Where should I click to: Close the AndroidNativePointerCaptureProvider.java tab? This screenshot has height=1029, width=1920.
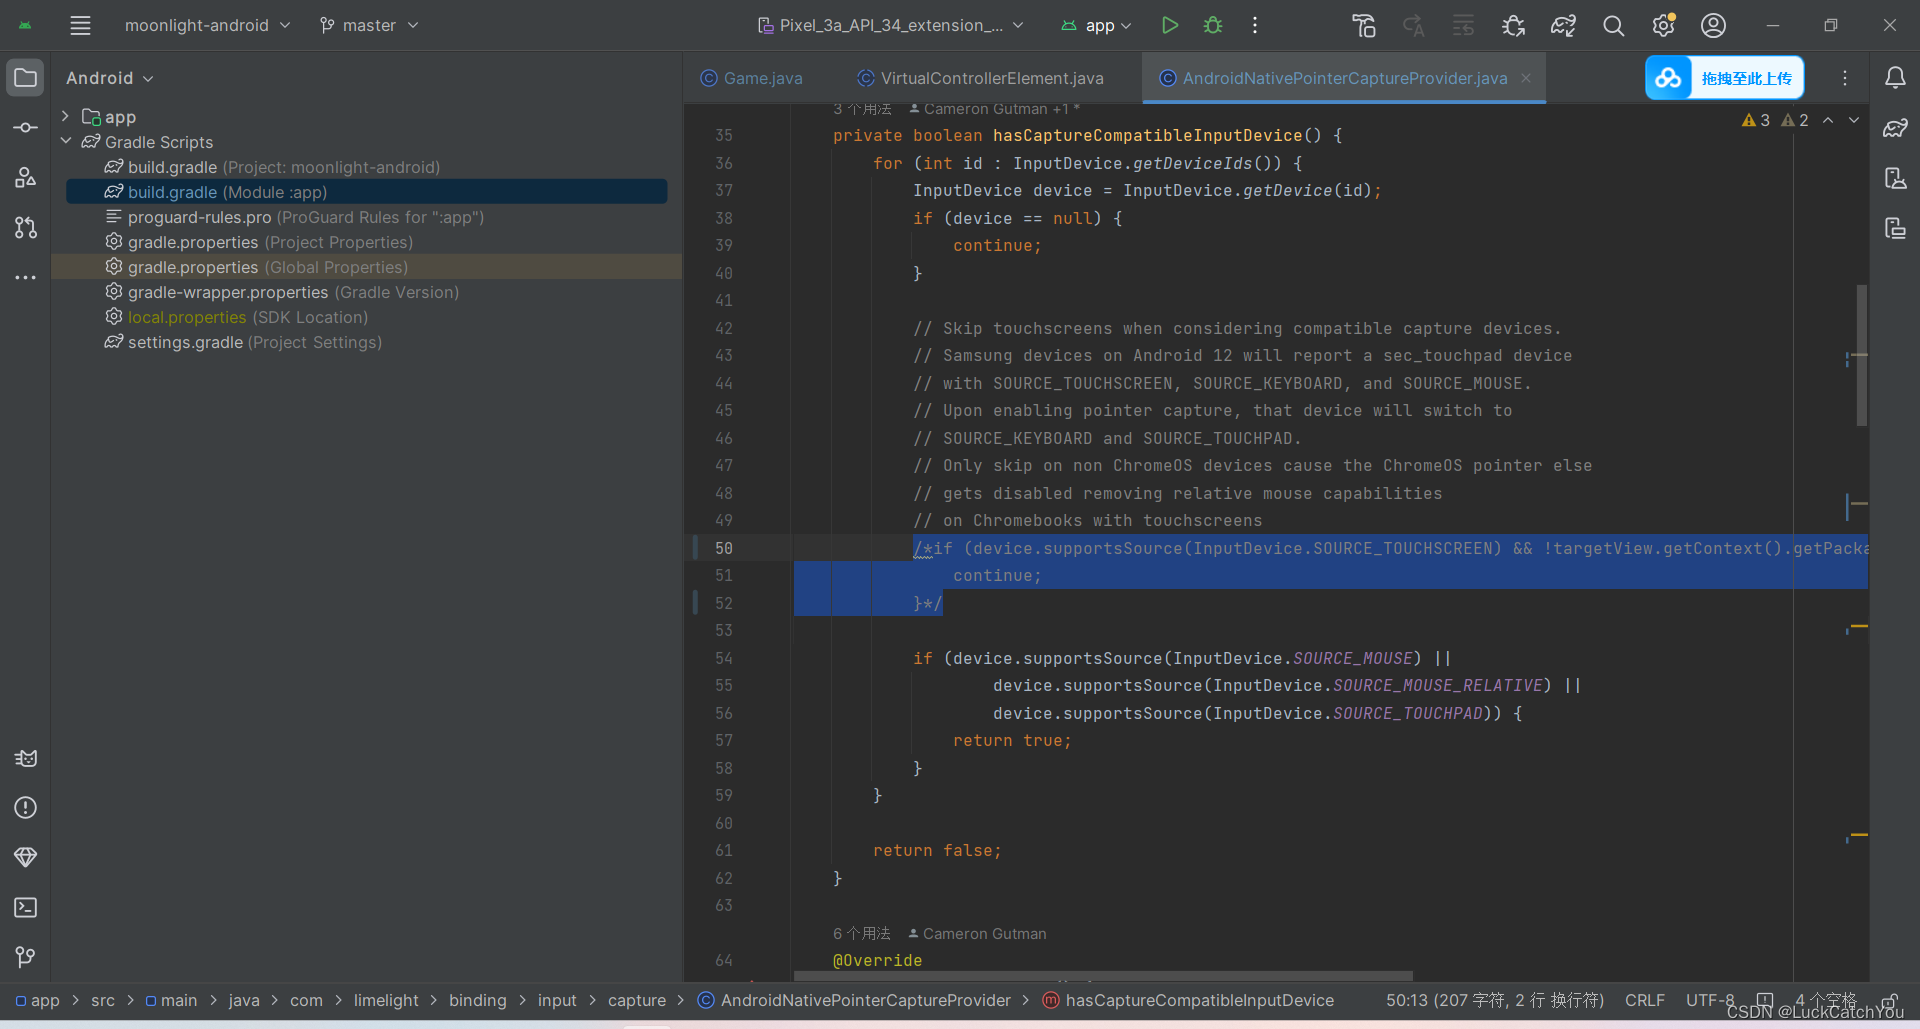(1526, 78)
